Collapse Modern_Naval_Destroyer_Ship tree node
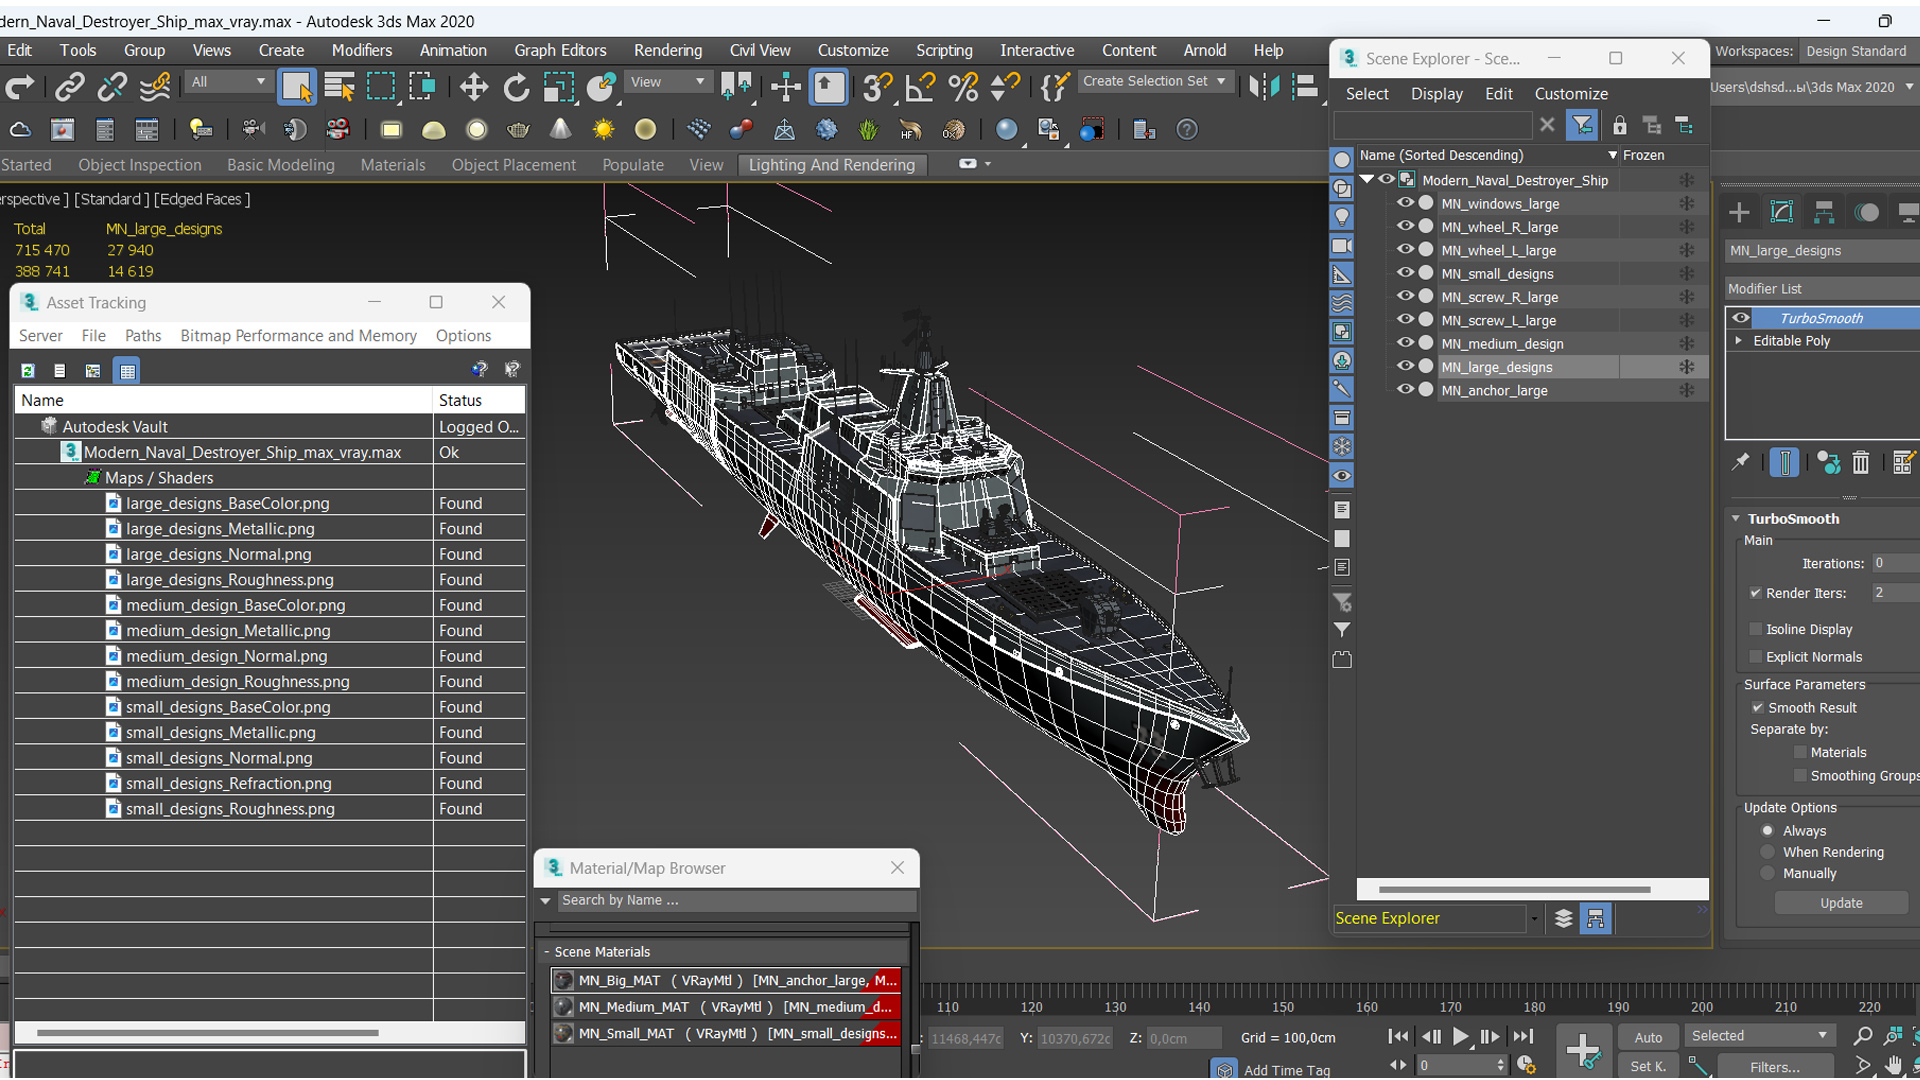This screenshot has width=1920, height=1080. (x=1367, y=180)
